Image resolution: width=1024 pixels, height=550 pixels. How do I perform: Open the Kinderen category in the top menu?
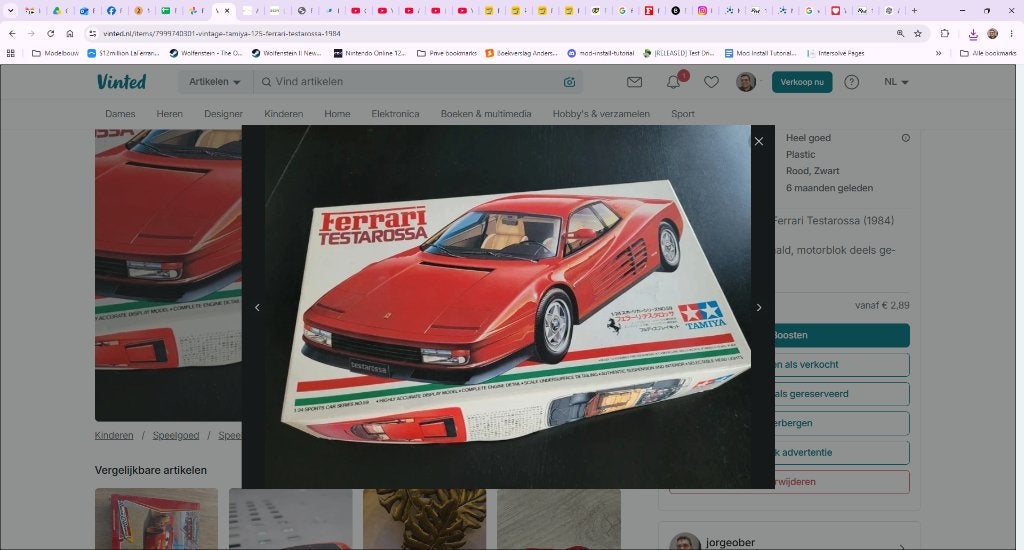pyautogui.click(x=283, y=114)
